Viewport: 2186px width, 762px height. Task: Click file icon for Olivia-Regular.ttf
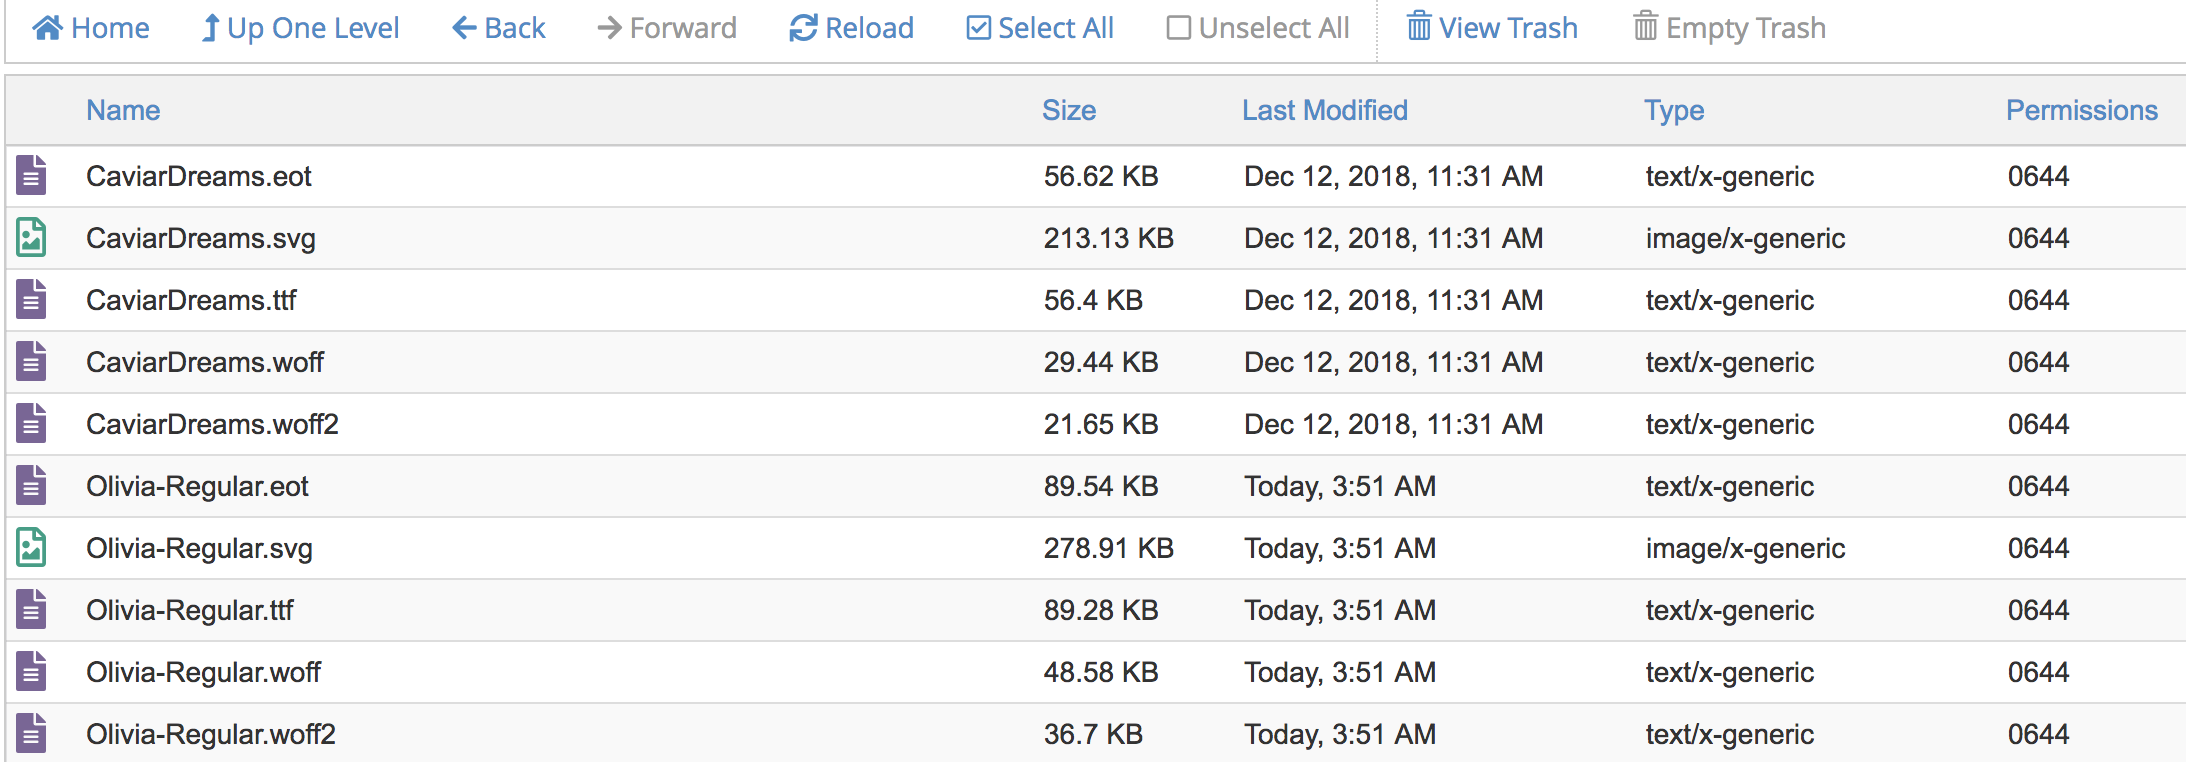coord(31,610)
